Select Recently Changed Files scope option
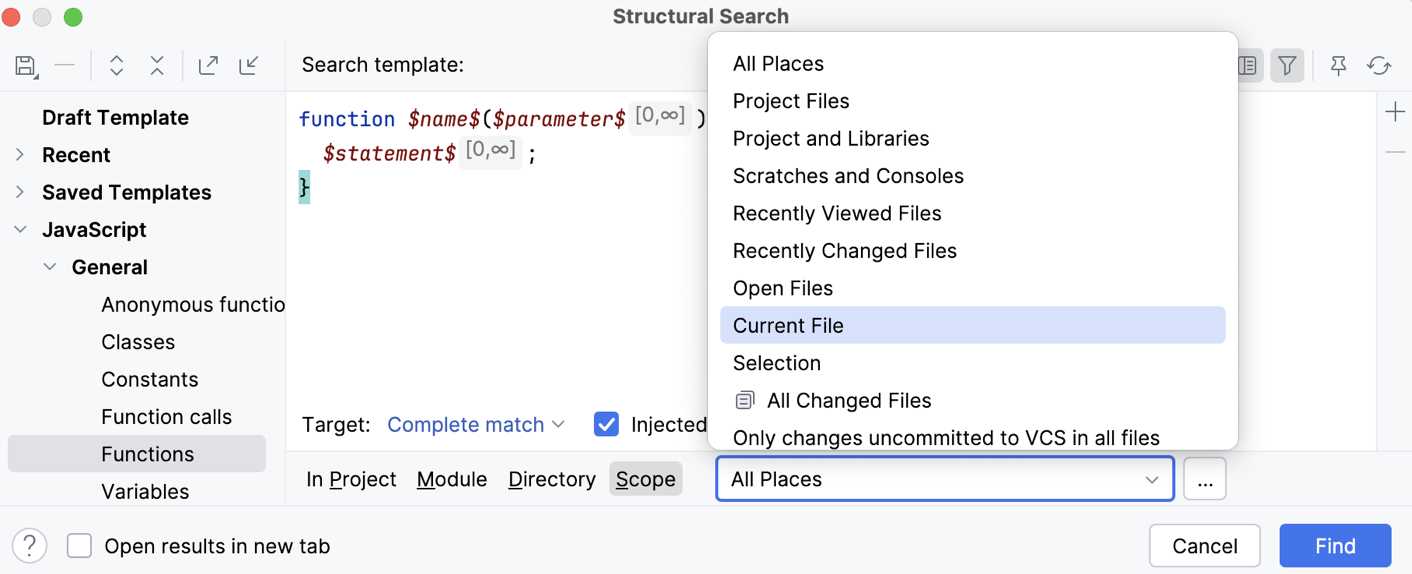The image size is (1412, 574). coord(844,251)
